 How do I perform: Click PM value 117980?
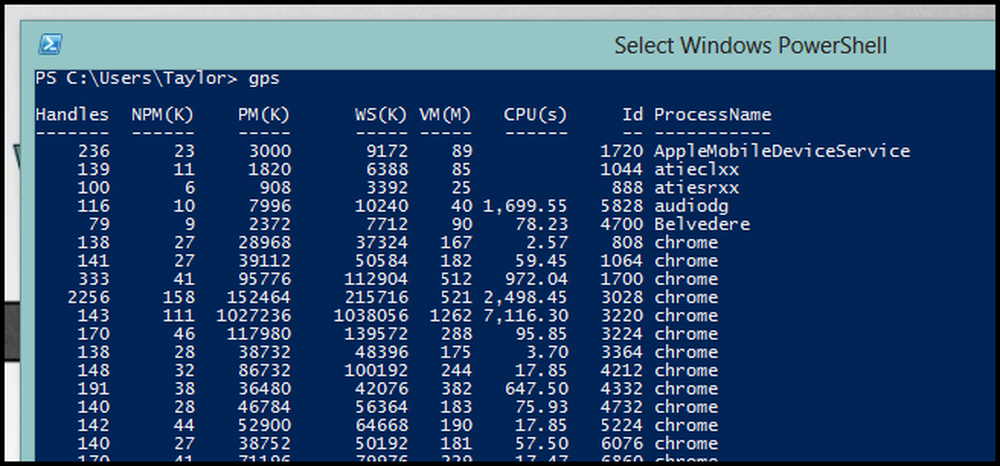(x=259, y=334)
